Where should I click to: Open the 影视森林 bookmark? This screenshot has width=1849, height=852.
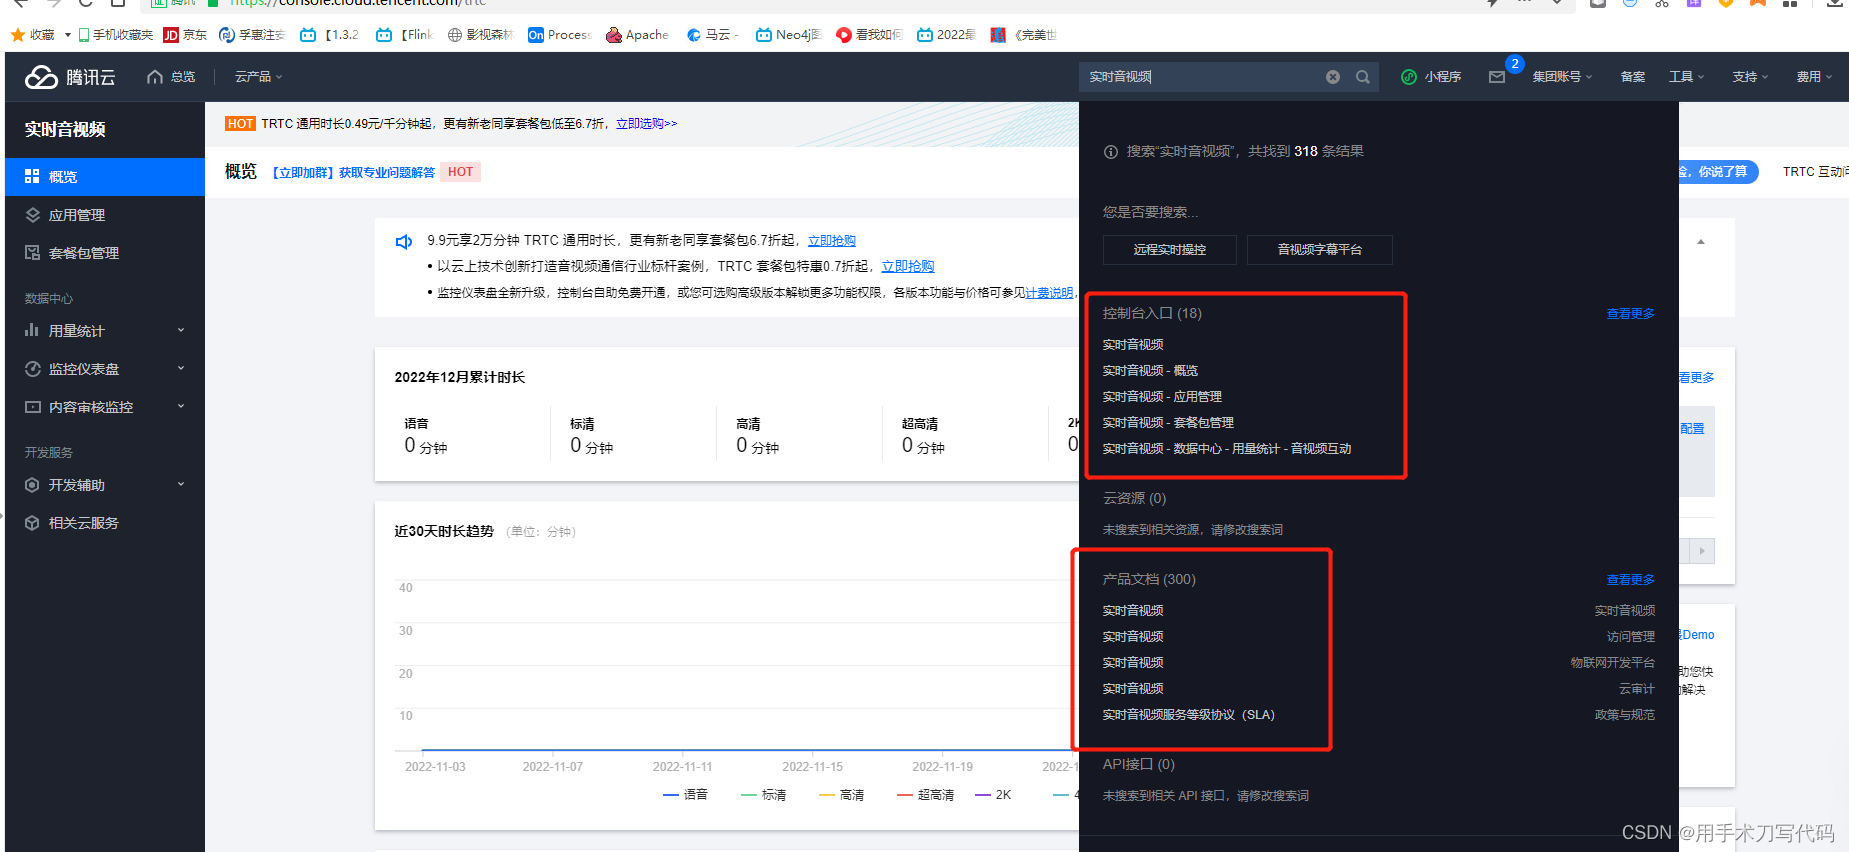click(480, 35)
